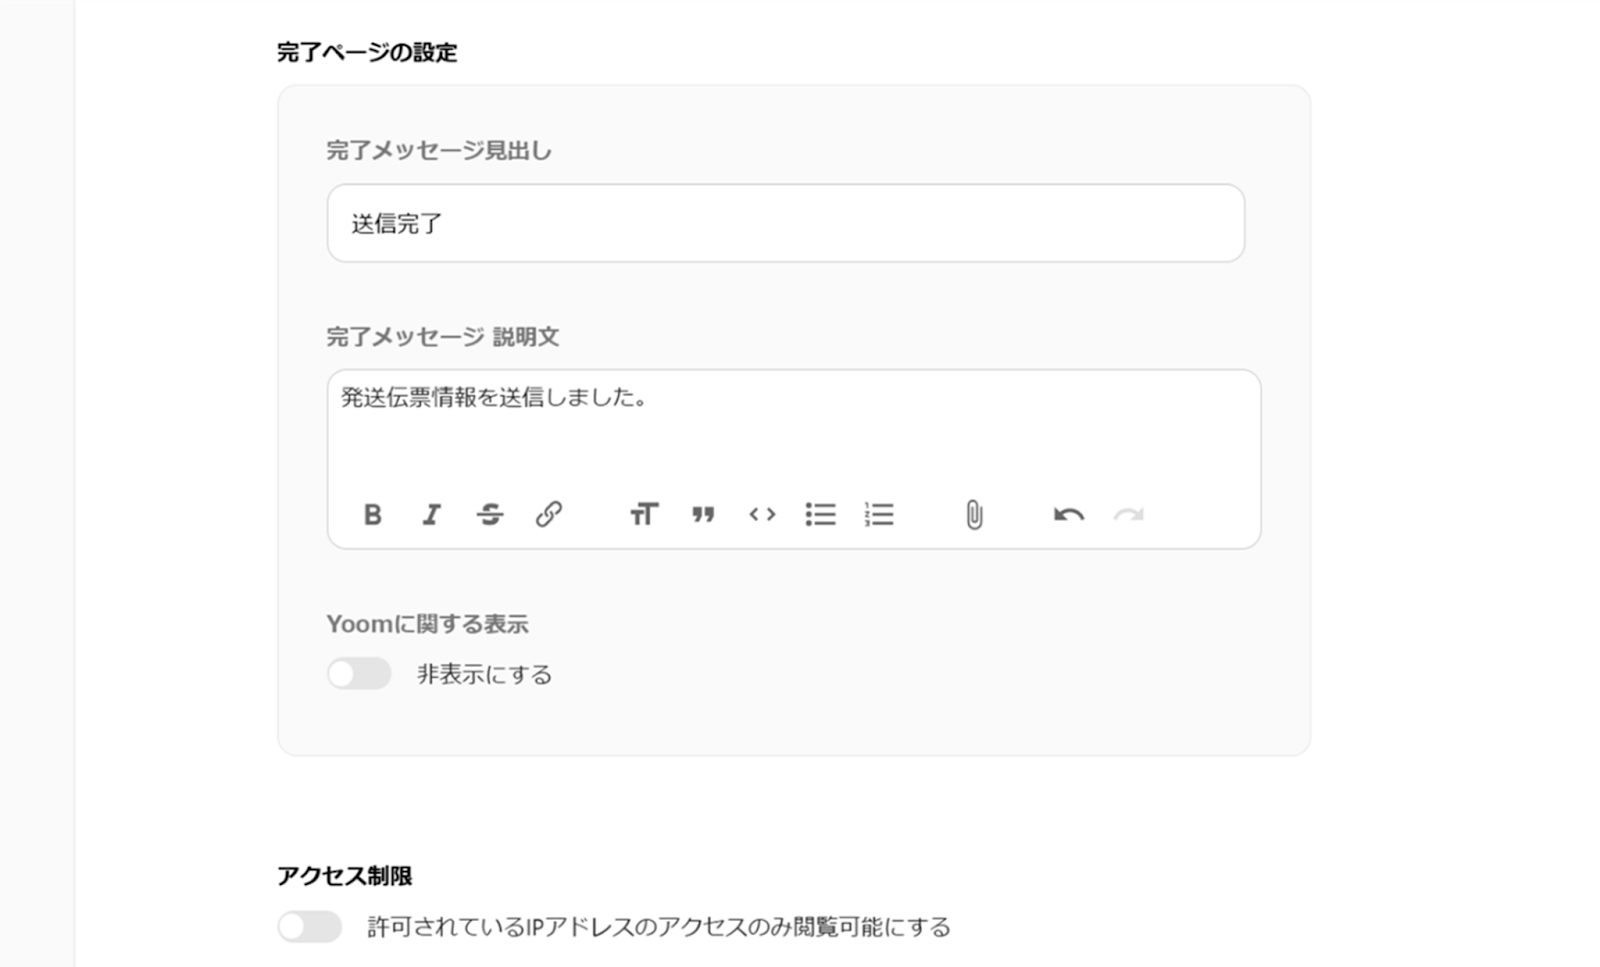Image resolution: width=1600 pixels, height=967 pixels.
Task: Insert a hyperlink with the link icon
Action: [x=548, y=514]
